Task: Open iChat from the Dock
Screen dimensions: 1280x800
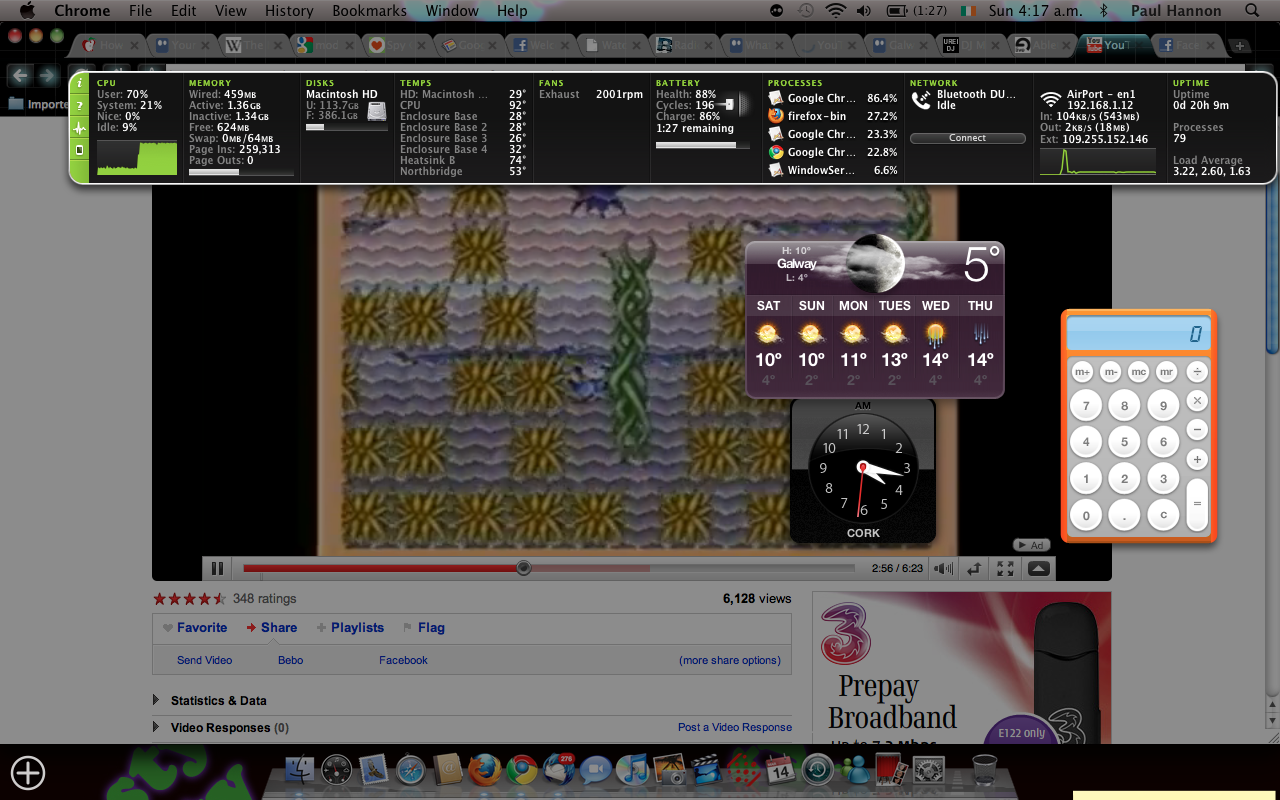Action: coord(596,770)
